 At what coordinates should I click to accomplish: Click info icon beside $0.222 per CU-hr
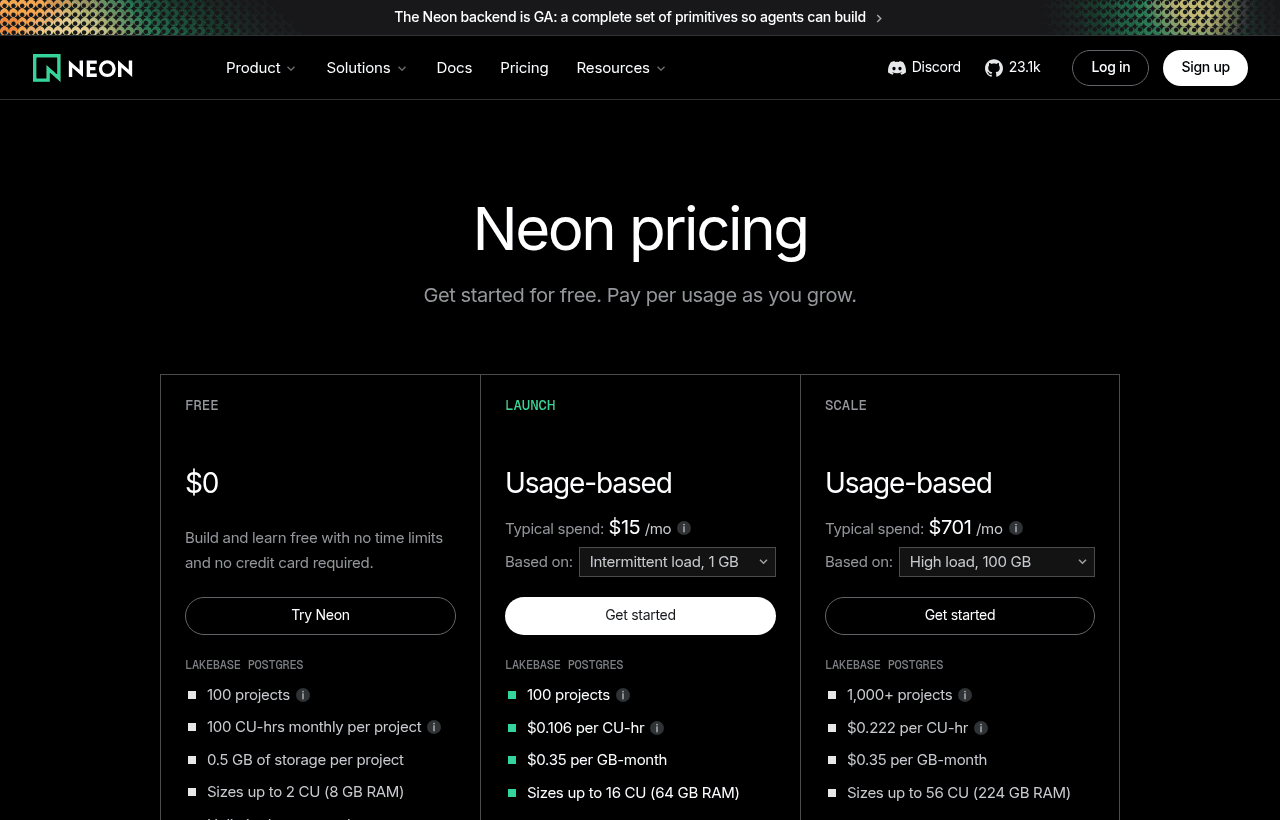[981, 728]
